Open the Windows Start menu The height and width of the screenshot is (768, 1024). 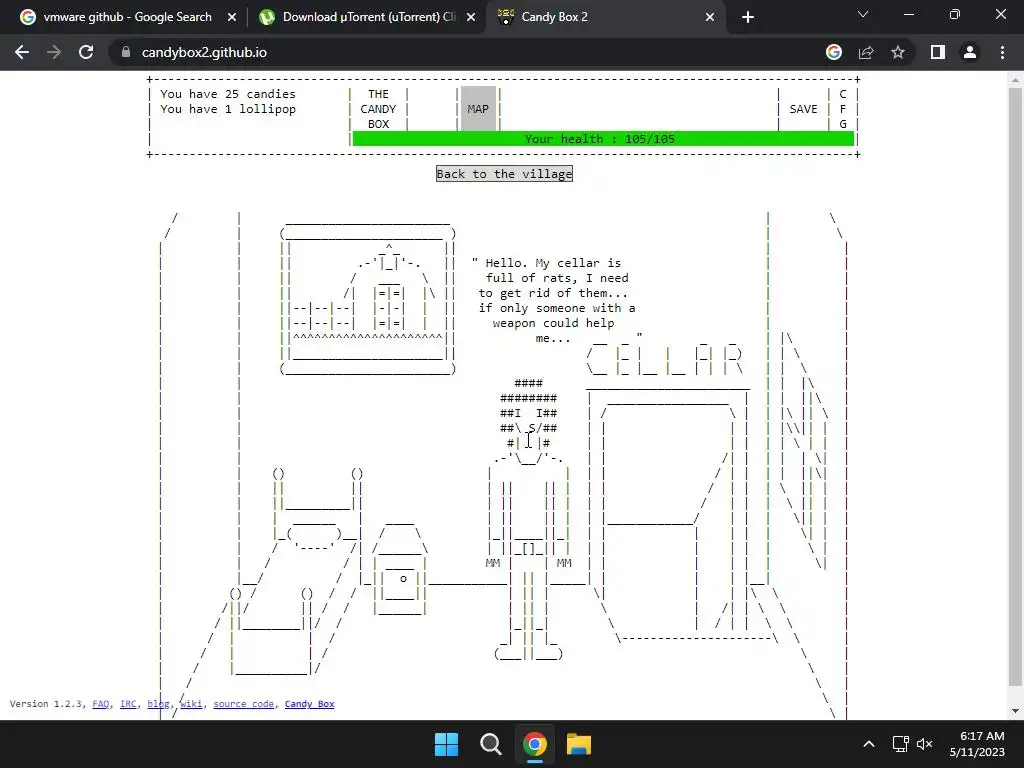tap(447, 744)
